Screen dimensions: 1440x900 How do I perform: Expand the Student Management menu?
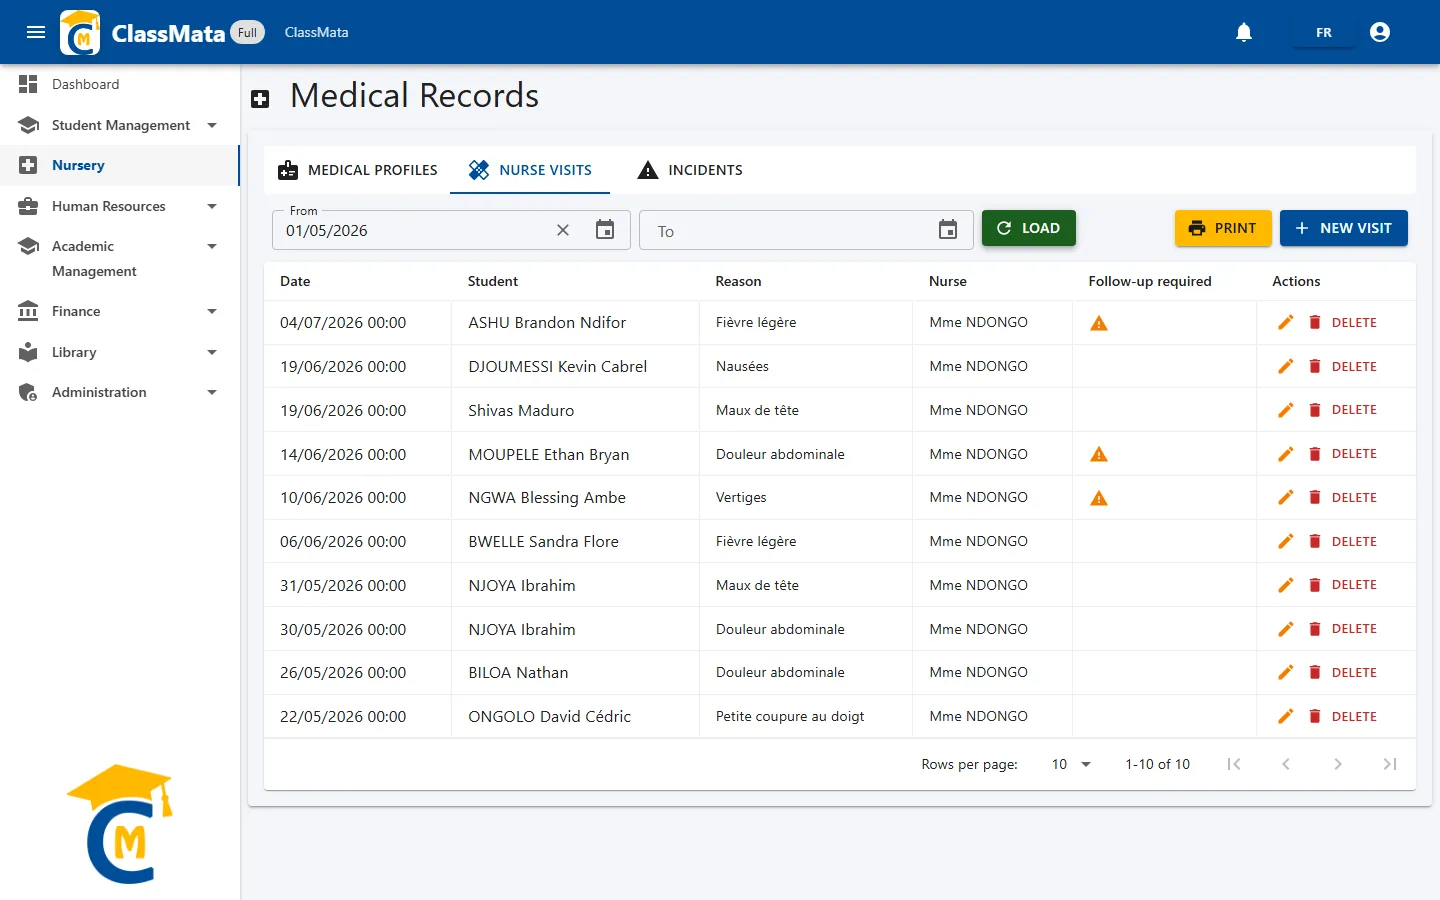click(120, 125)
